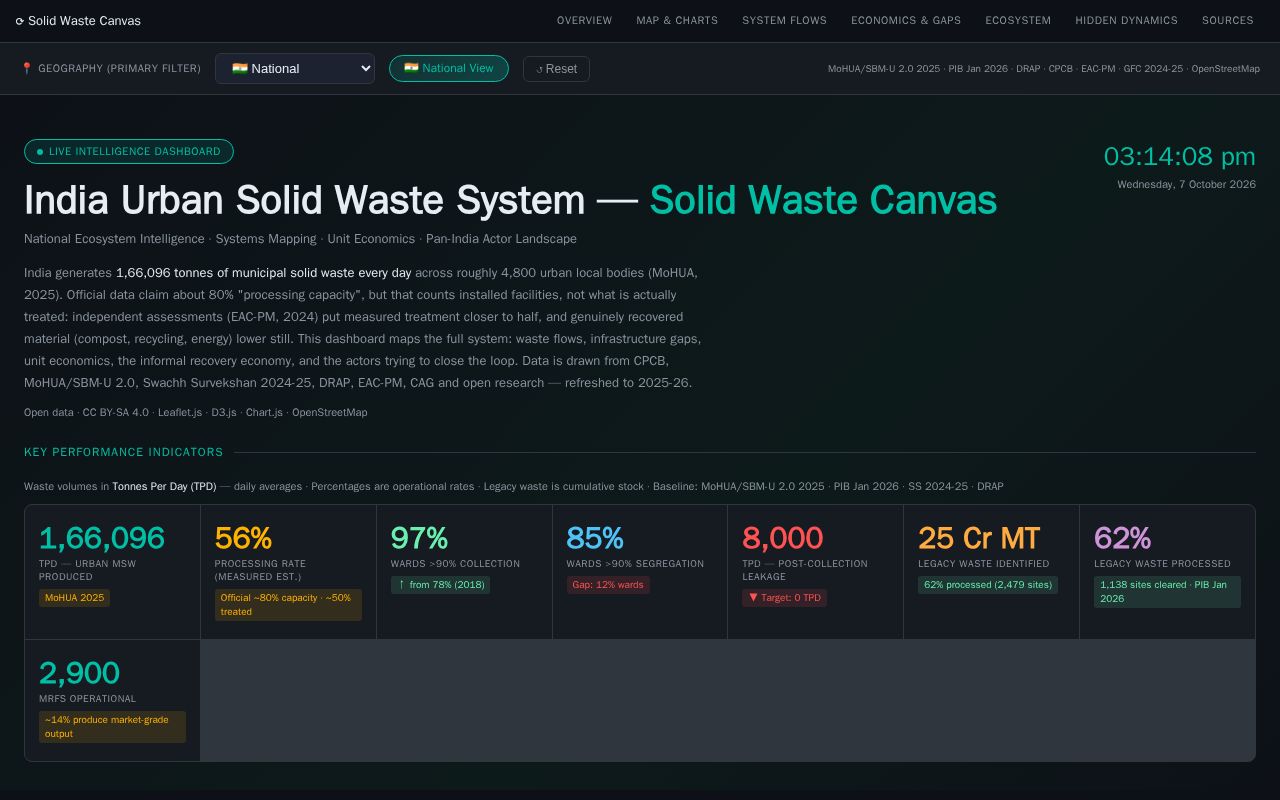Click the 62% processed (2,479 sites) badge
Image resolution: width=1280 pixels, height=800 pixels.
[x=988, y=585]
